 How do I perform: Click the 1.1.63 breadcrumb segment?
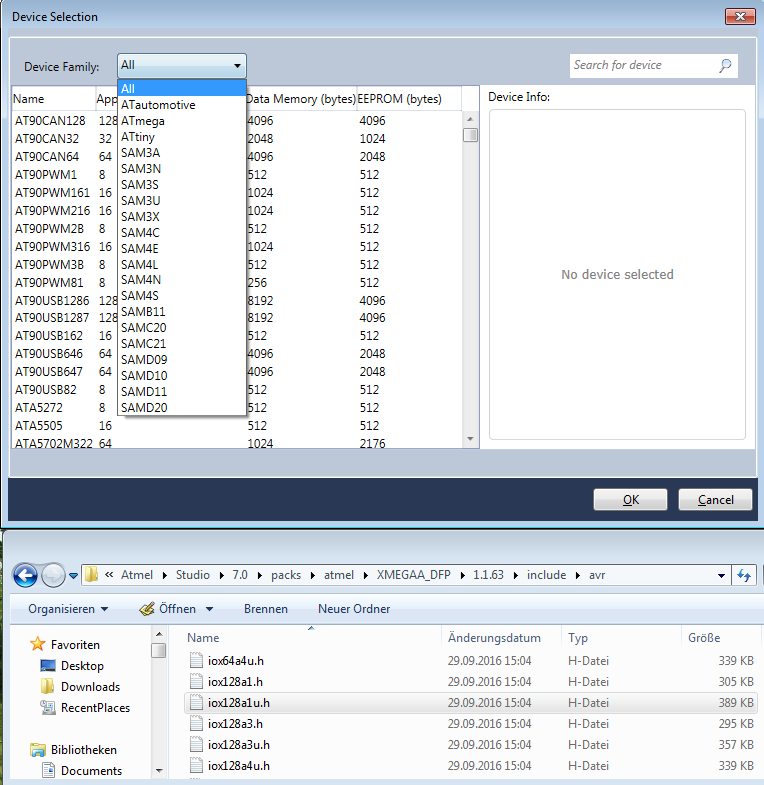pyautogui.click(x=488, y=575)
